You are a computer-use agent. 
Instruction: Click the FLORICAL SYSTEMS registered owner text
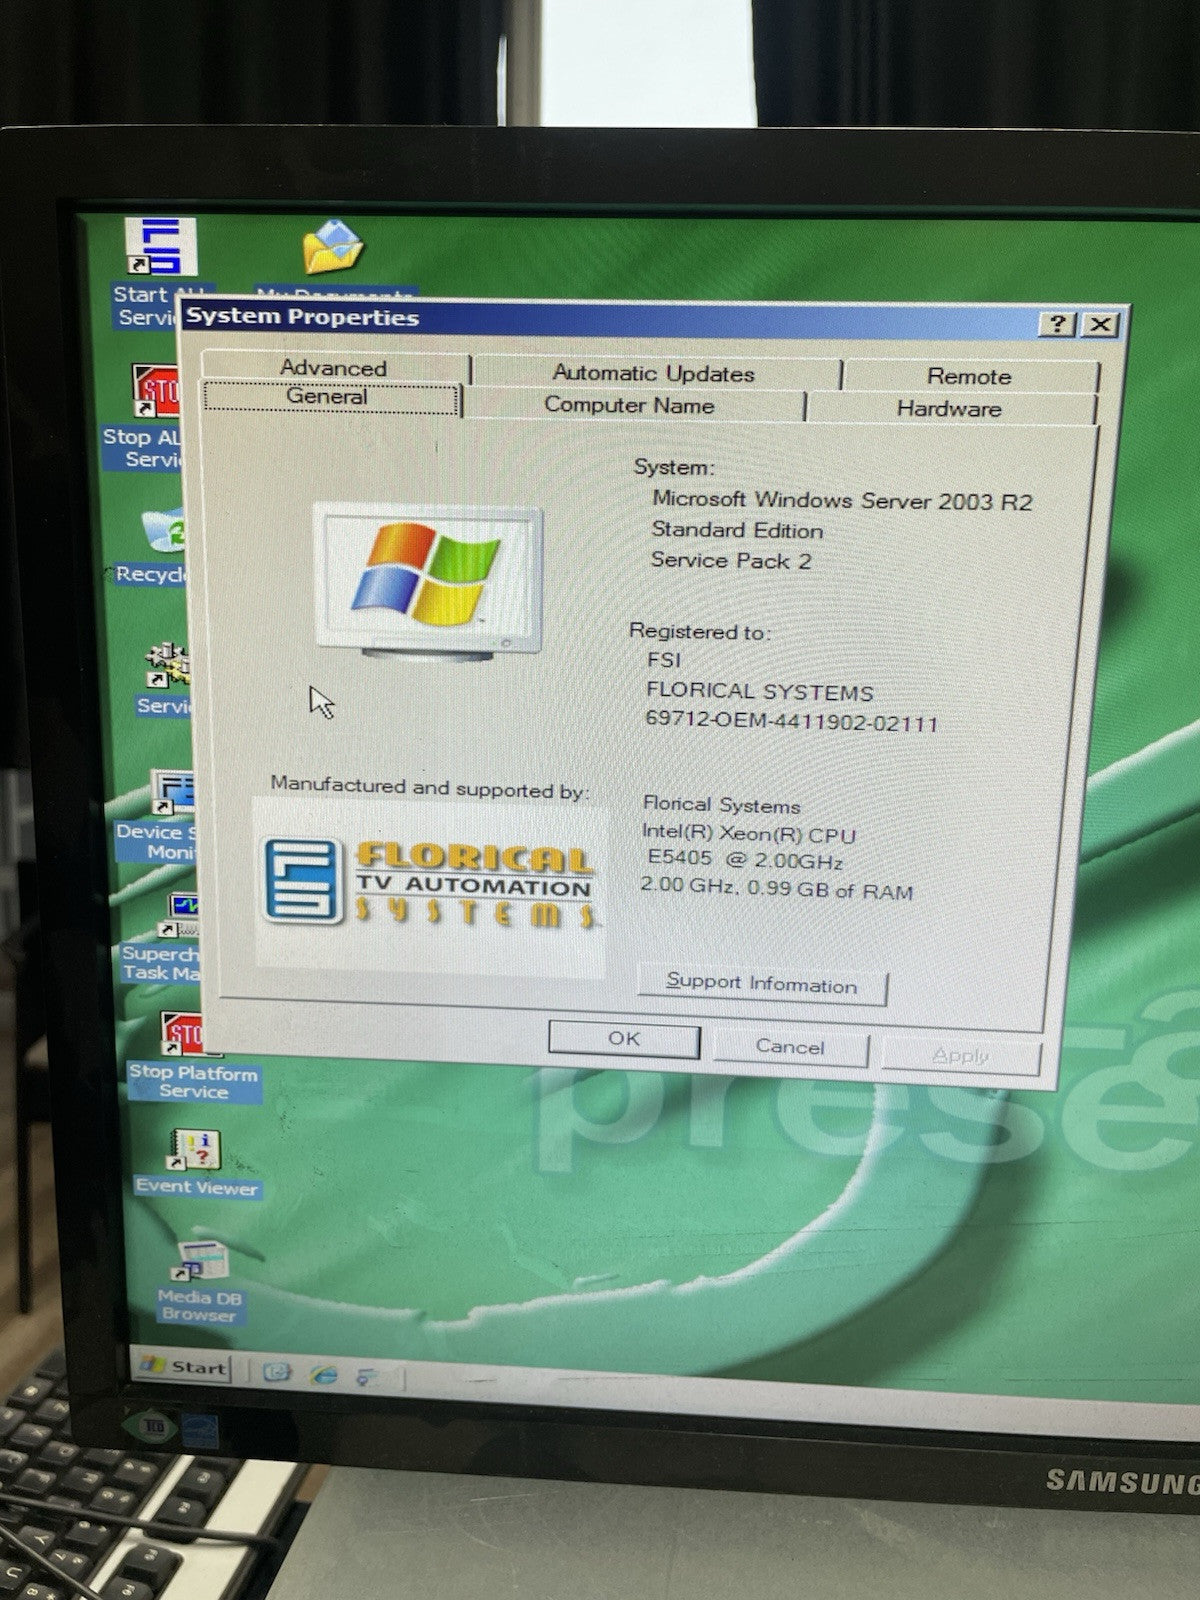760,691
